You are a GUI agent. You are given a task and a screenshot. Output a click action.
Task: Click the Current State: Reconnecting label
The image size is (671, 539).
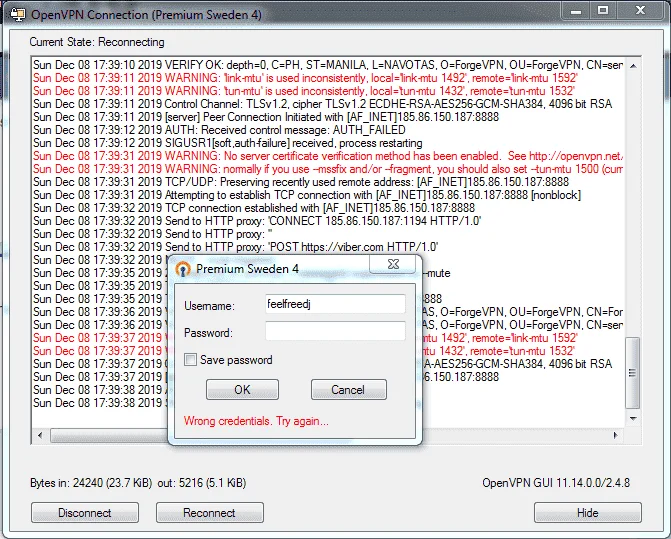[97, 42]
